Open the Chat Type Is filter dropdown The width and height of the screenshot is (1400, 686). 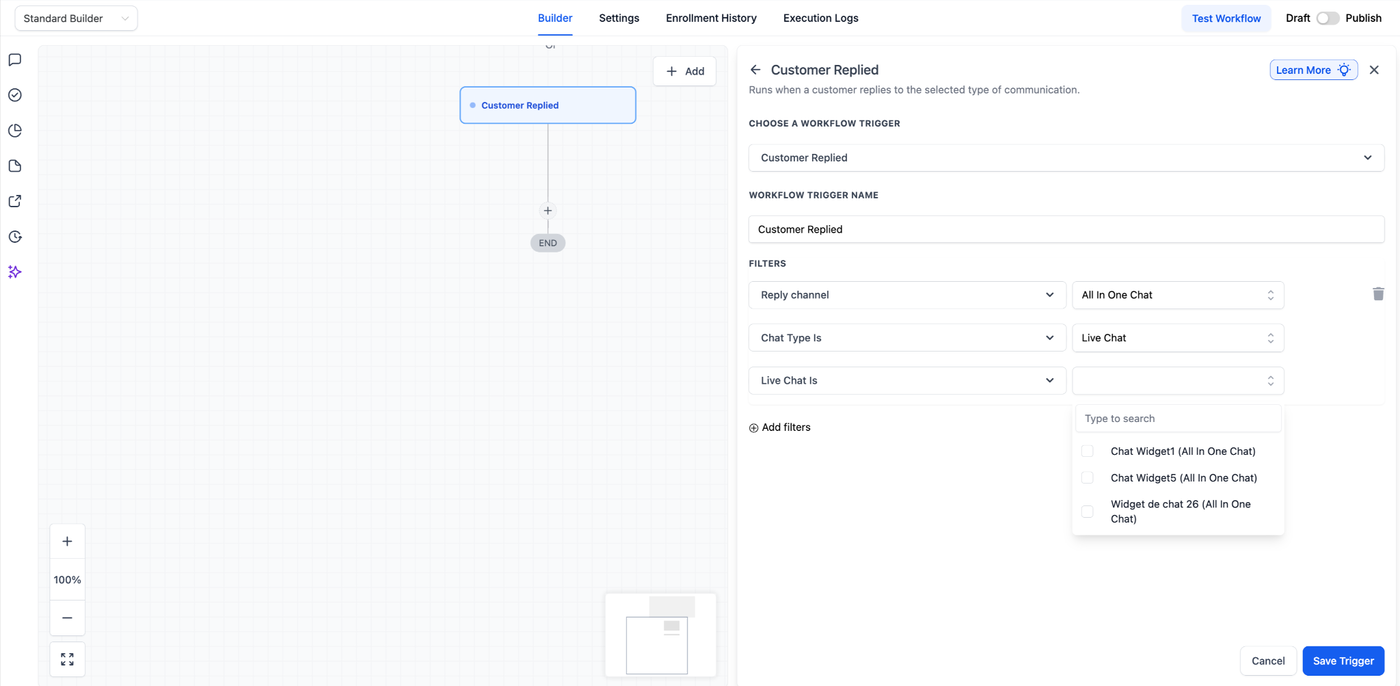[x=907, y=338]
